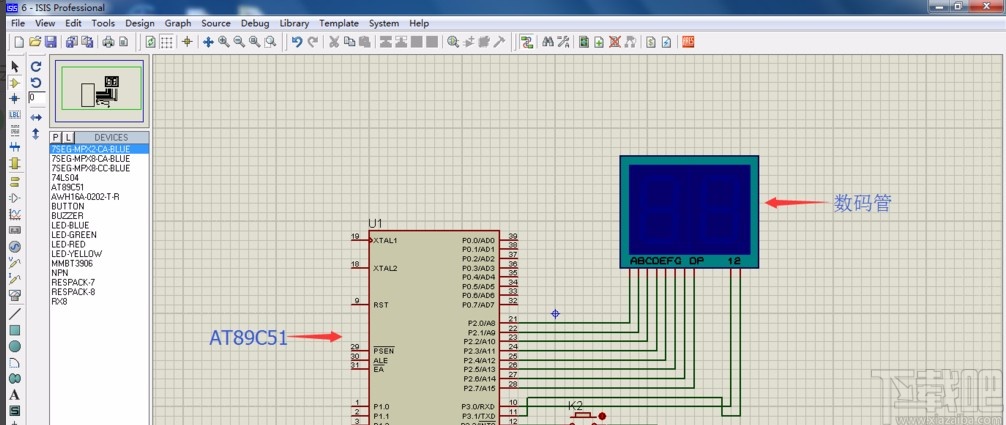Run Electrical Rule Check

667,42
